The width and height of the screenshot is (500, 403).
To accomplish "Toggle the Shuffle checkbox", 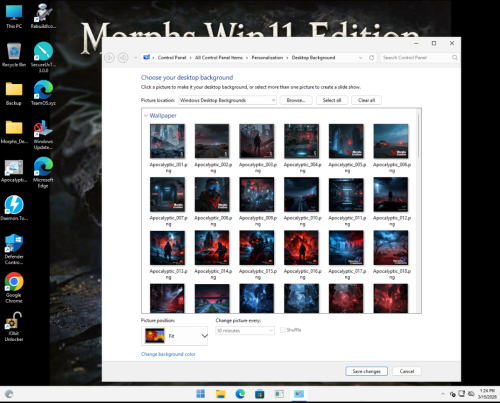I will 283,330.
